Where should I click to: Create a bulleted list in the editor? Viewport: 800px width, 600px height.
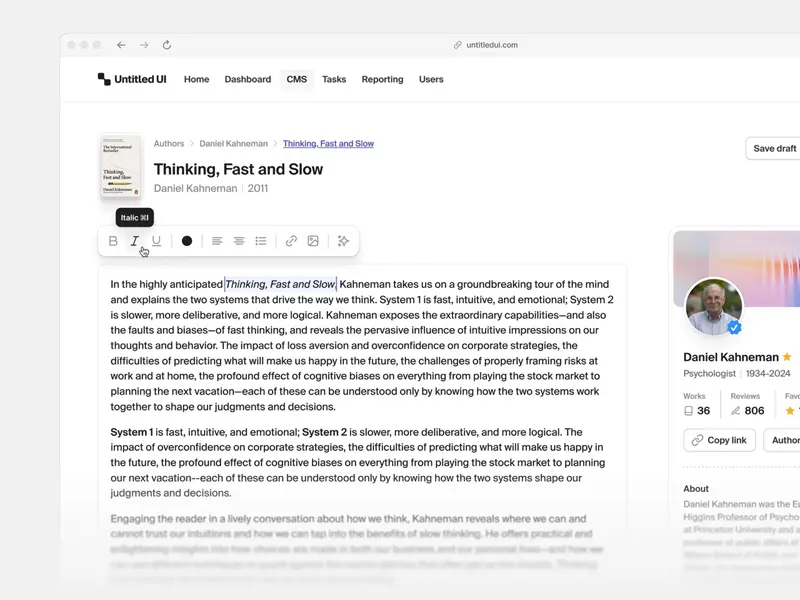point(260,240)
